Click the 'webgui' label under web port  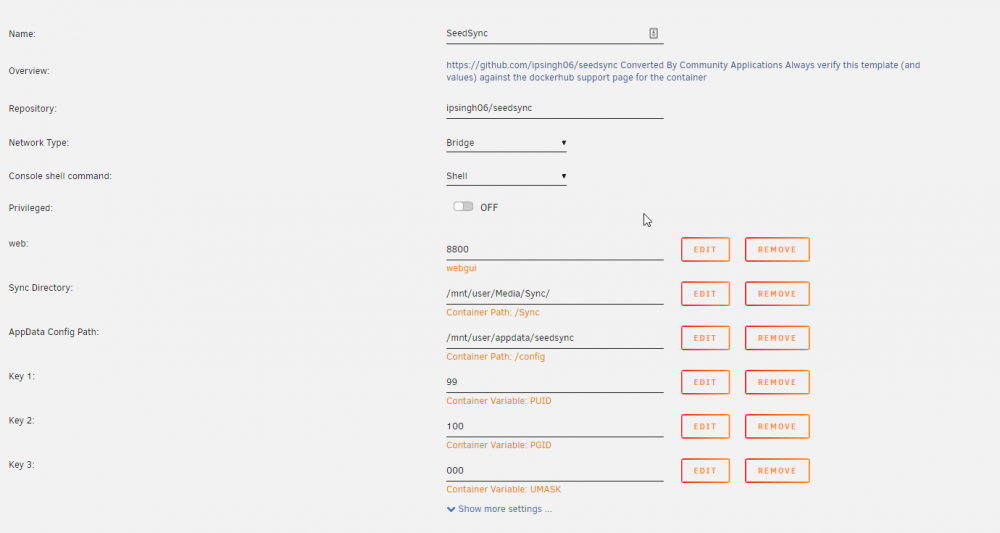coord(461,268)
